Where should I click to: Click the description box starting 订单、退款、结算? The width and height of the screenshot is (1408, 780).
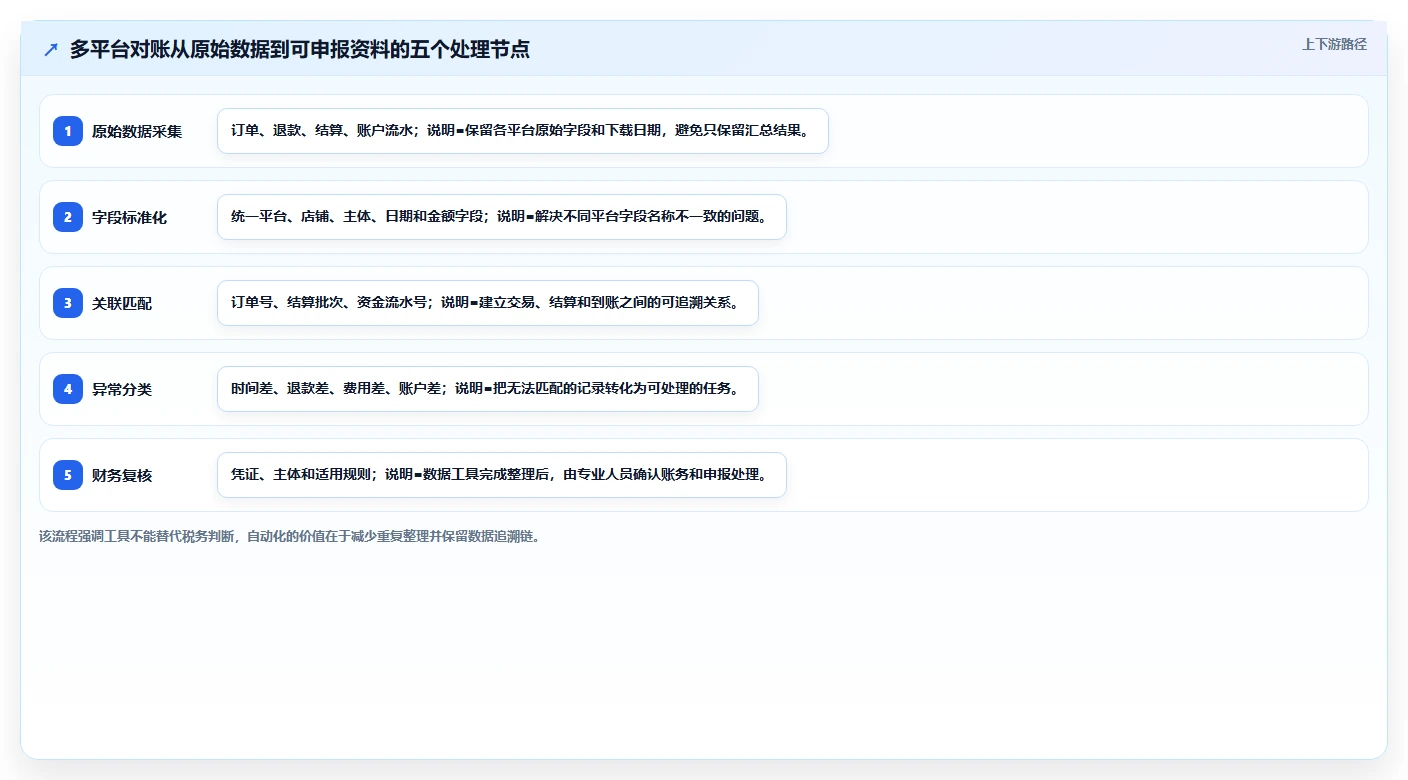523,131
